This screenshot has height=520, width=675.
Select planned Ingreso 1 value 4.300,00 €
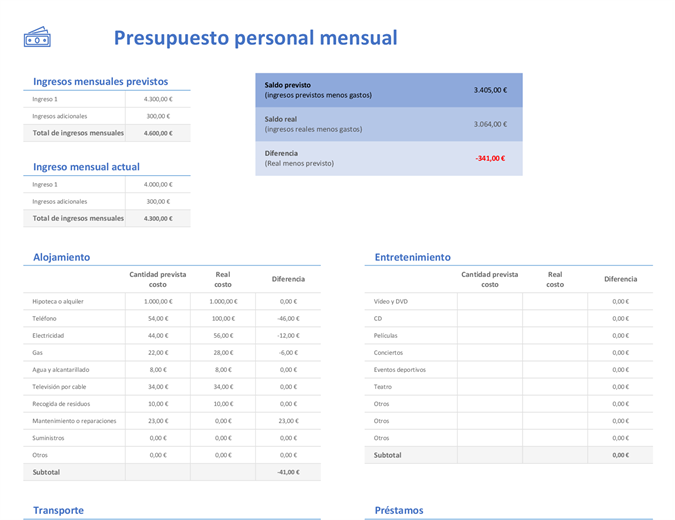click(158, 99)
